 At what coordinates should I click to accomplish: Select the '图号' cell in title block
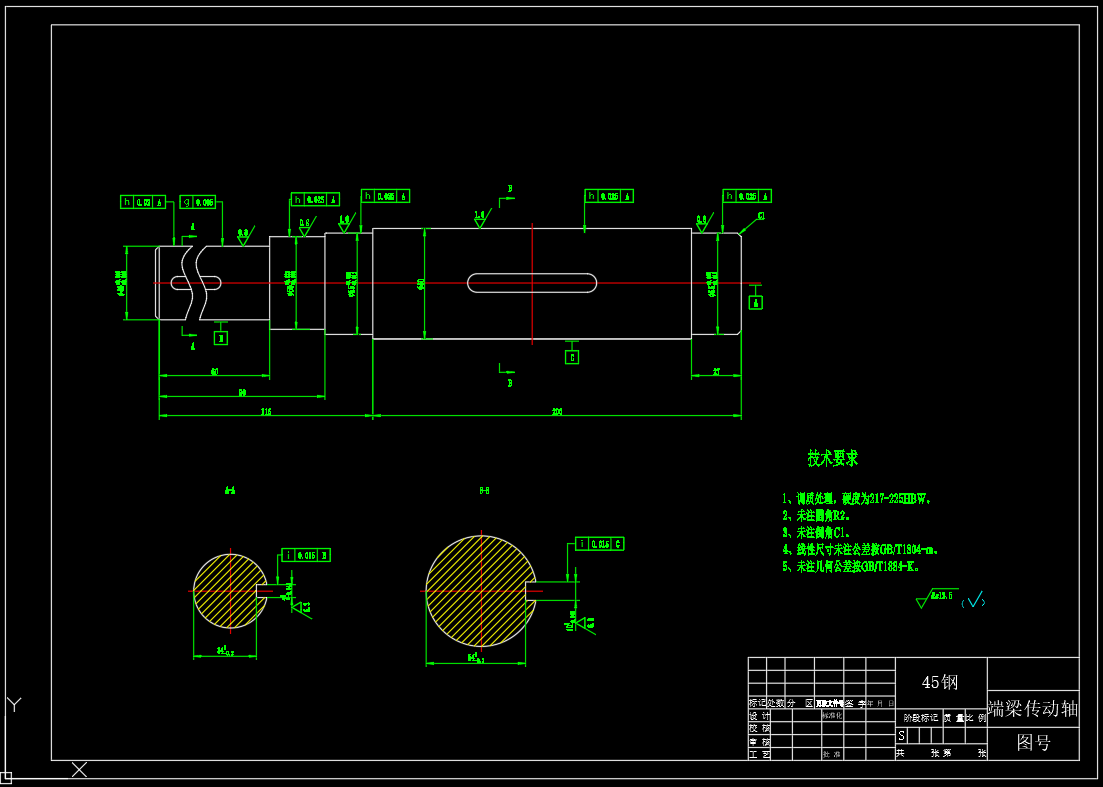click(x=1033, y=743)
